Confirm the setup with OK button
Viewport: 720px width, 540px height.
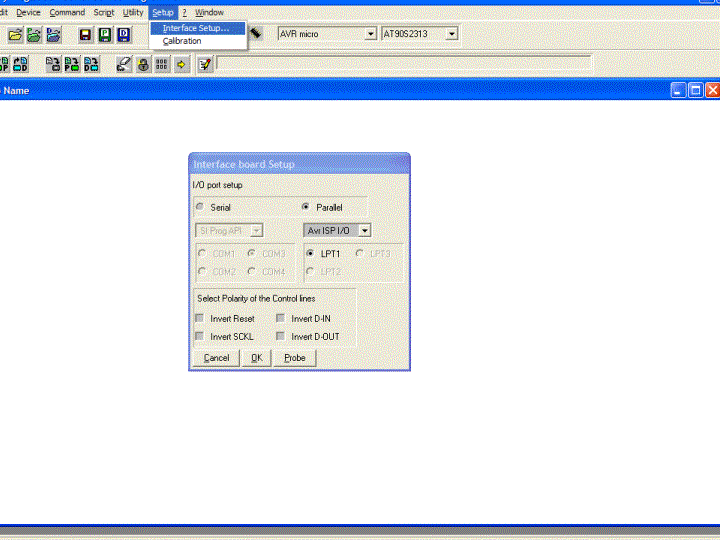click(x=257, y=358)
